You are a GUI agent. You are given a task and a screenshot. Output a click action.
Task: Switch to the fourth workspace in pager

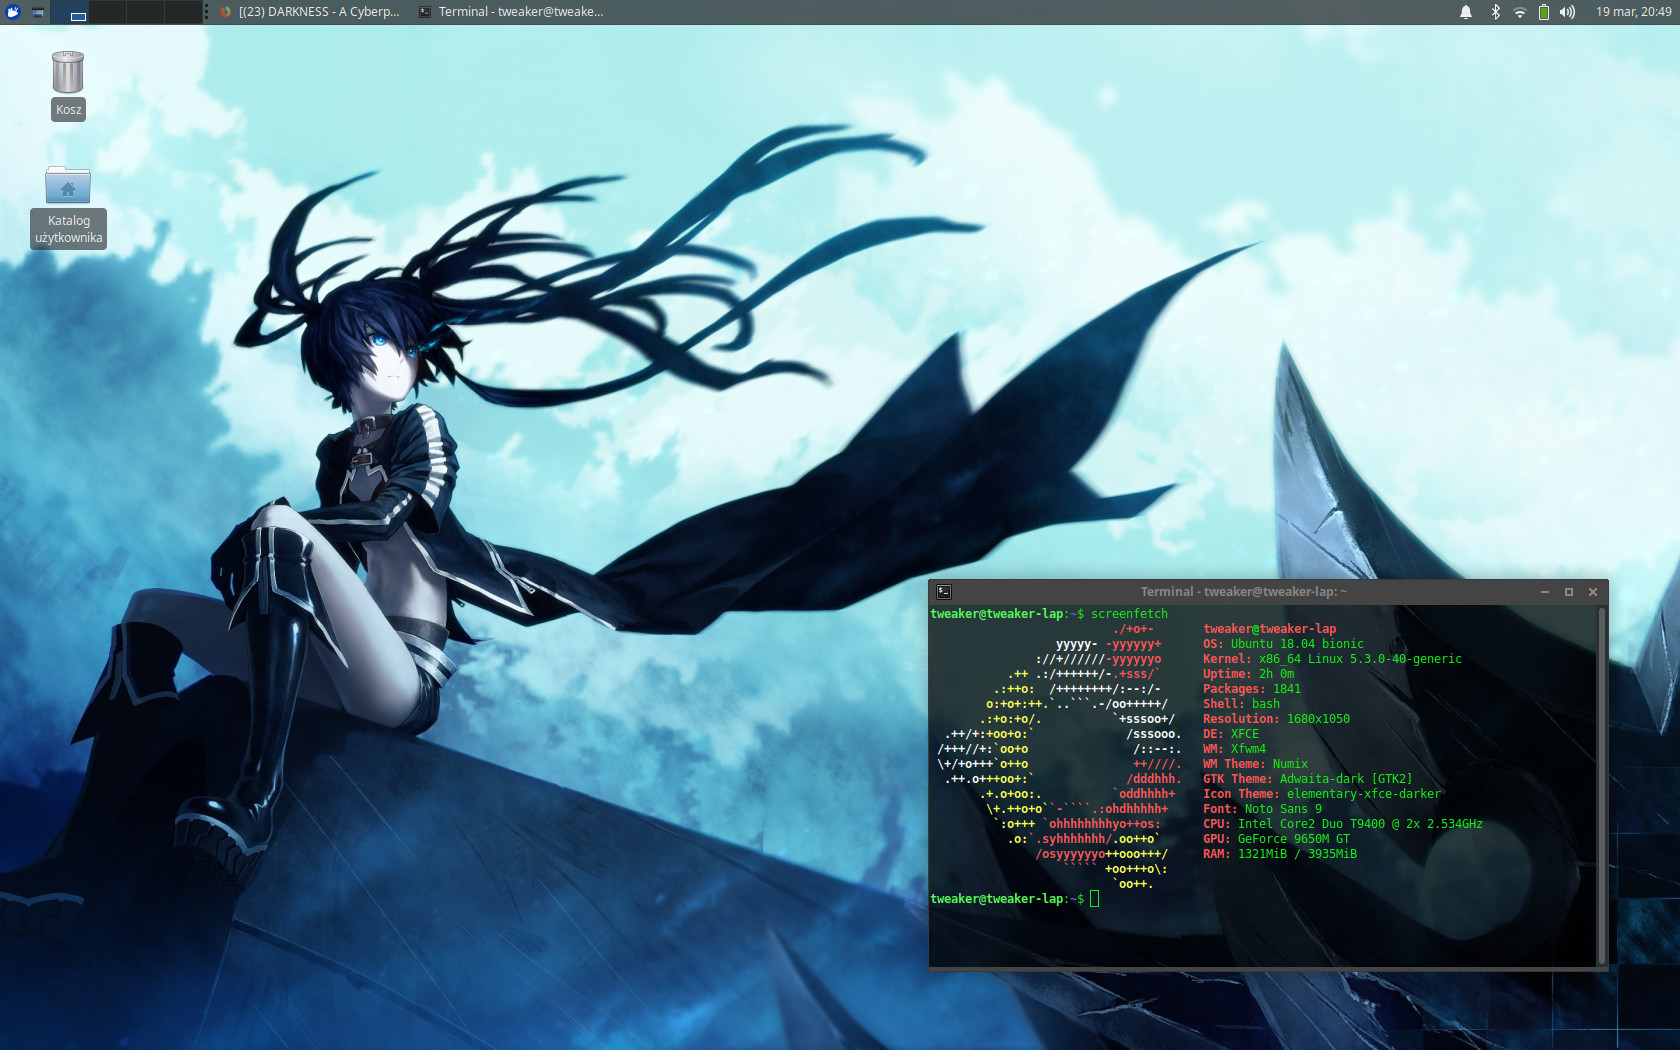(x=183, y=12)
